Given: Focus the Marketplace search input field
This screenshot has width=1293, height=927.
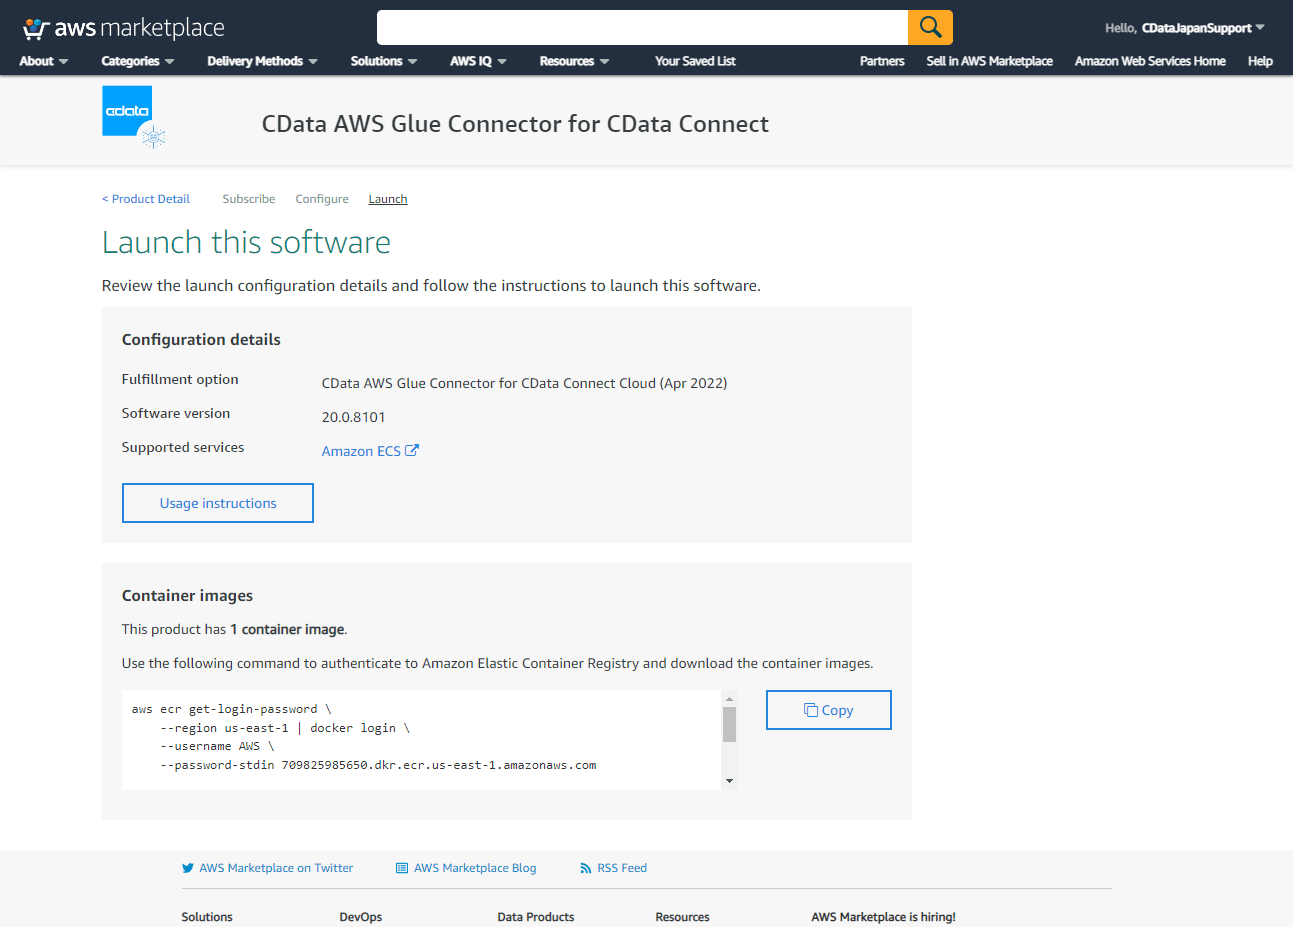Looking at the screenshot, I should coord(642,28).
